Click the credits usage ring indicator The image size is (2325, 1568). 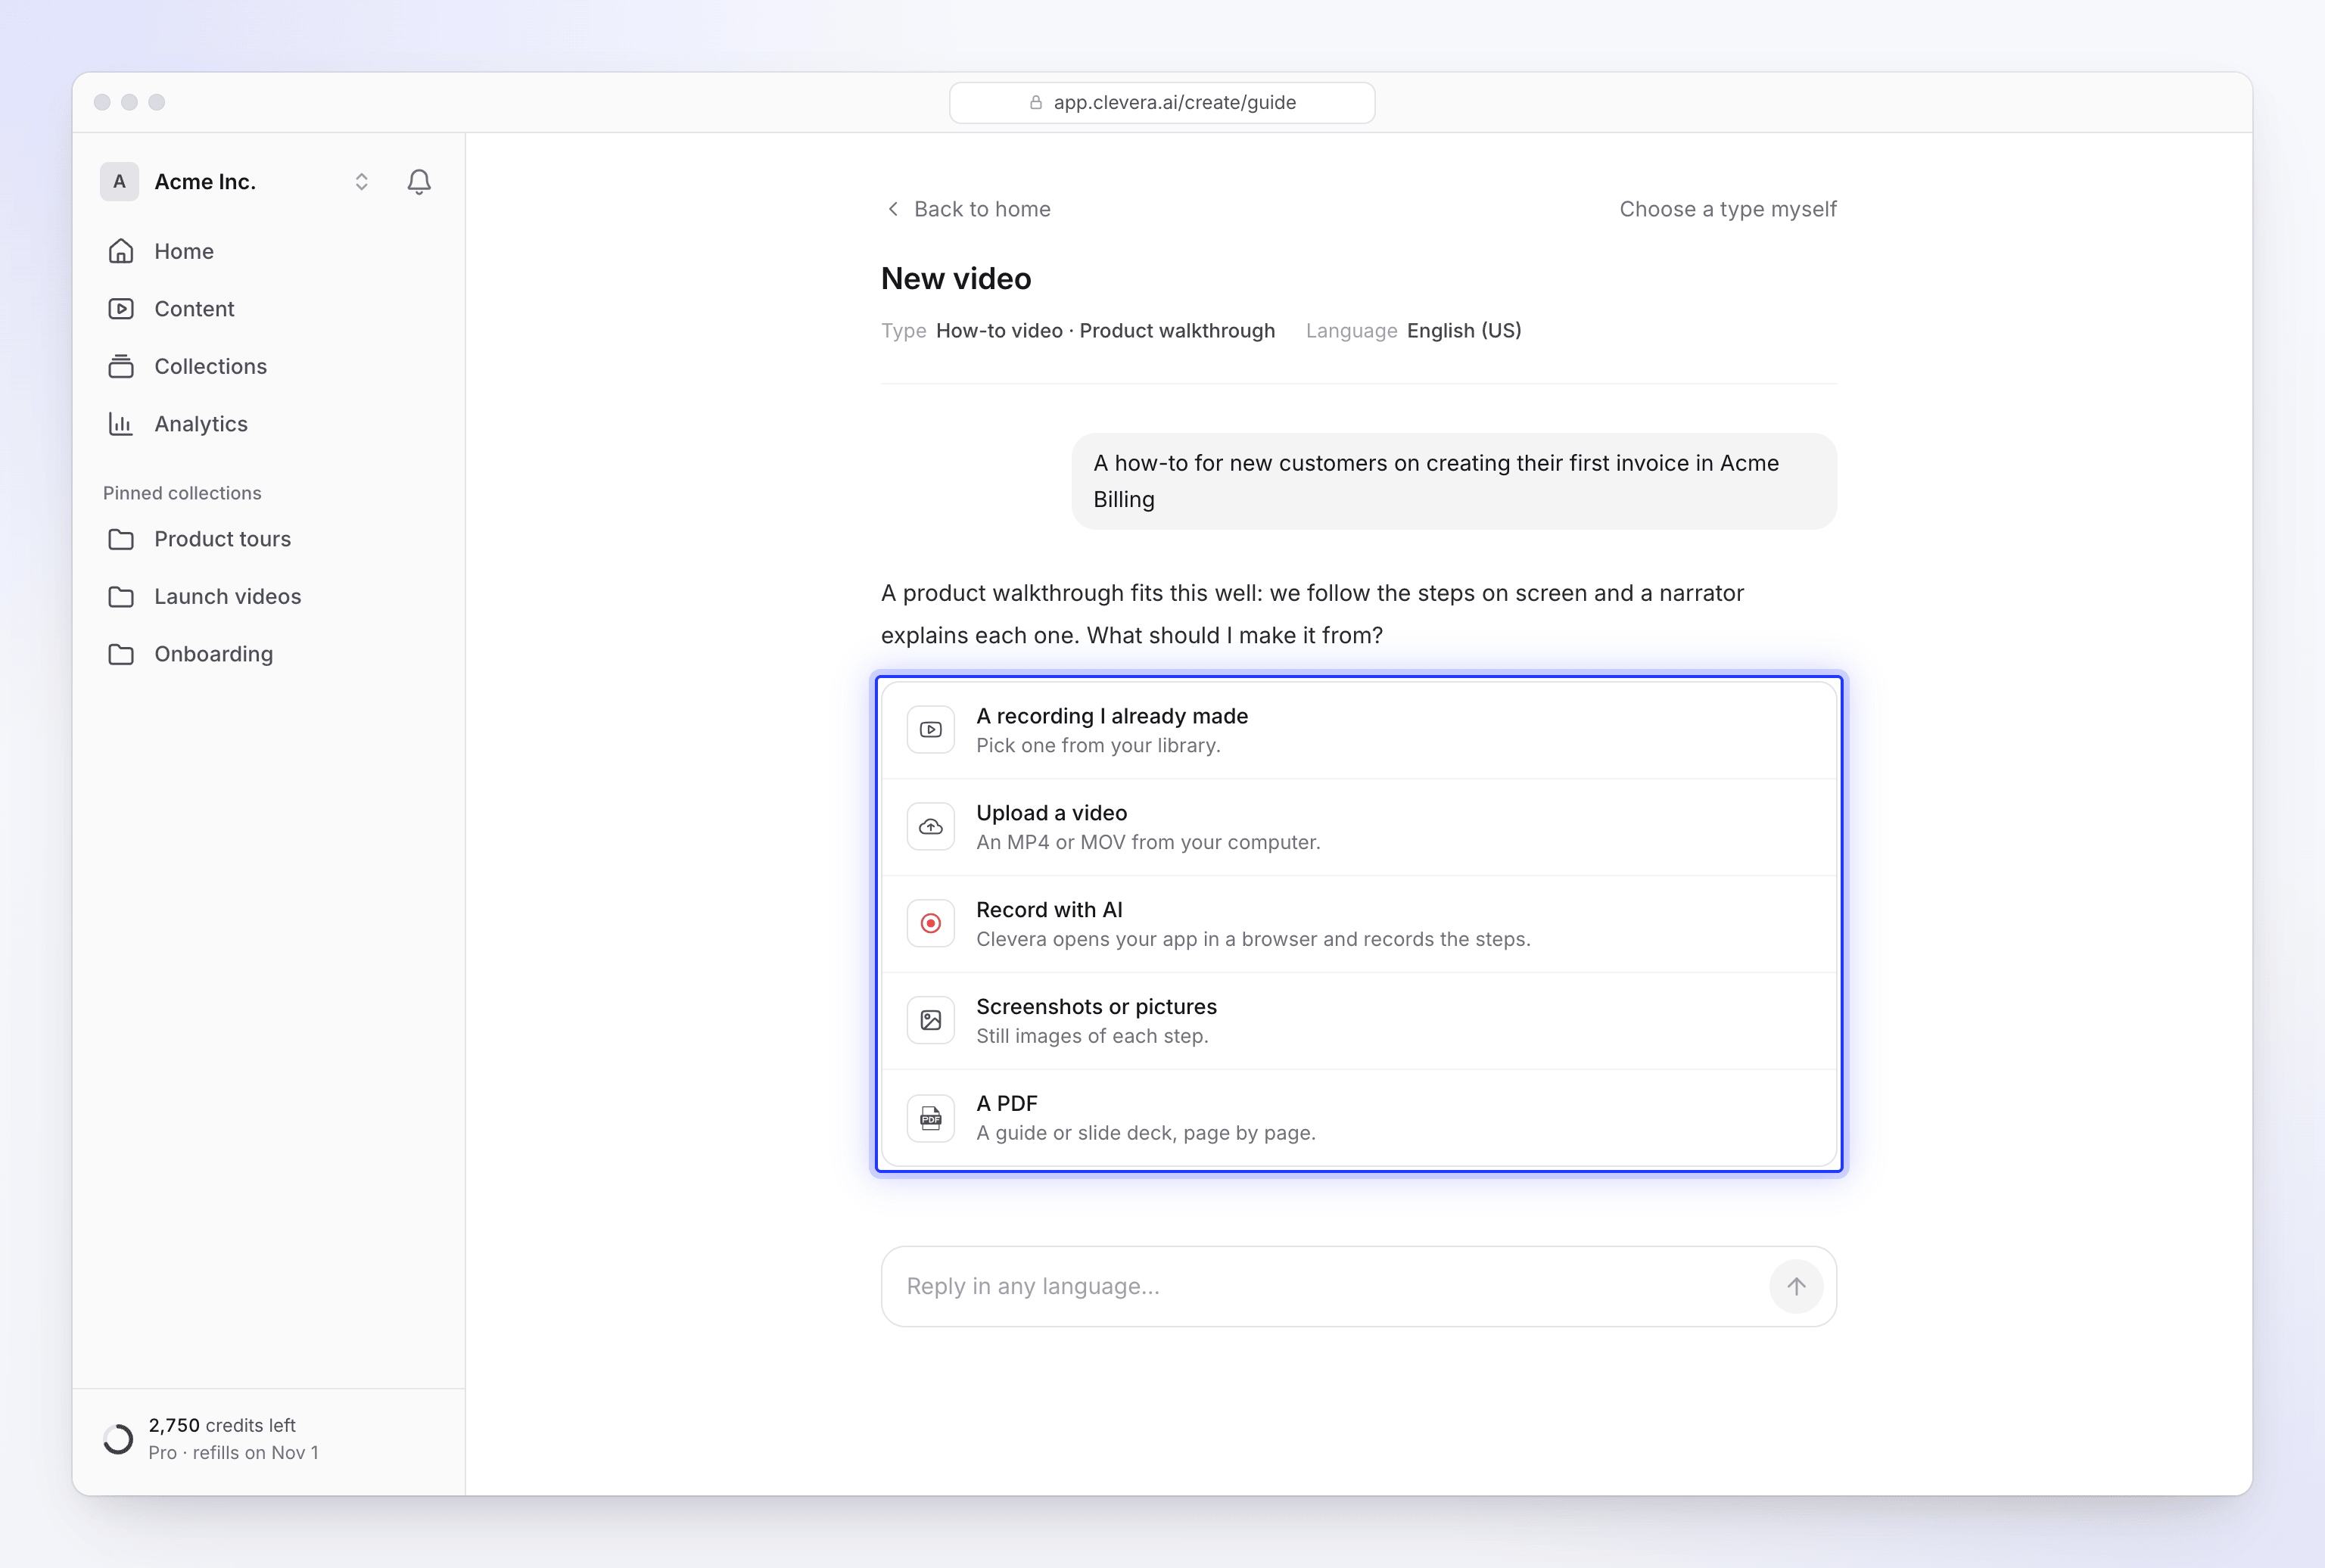(118, 1439)
